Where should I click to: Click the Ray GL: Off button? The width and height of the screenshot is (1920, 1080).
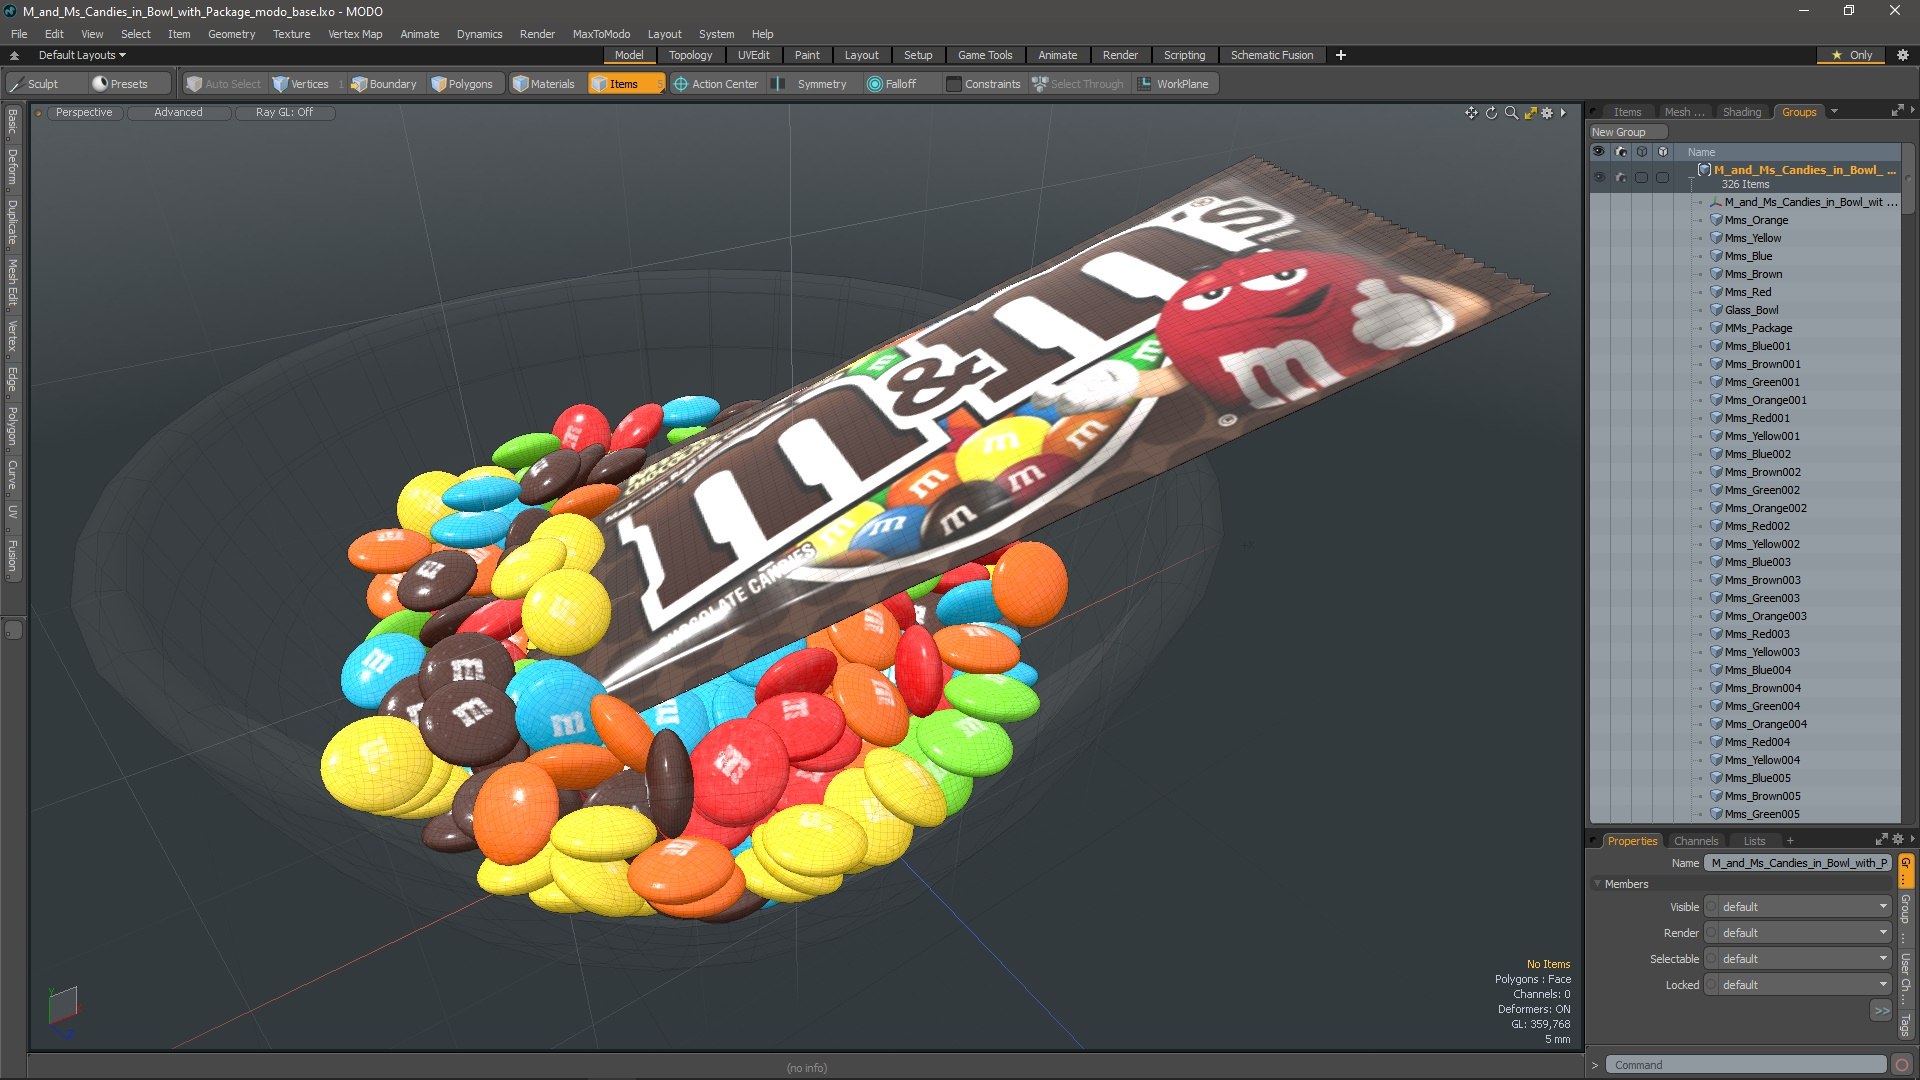(284, 112)
